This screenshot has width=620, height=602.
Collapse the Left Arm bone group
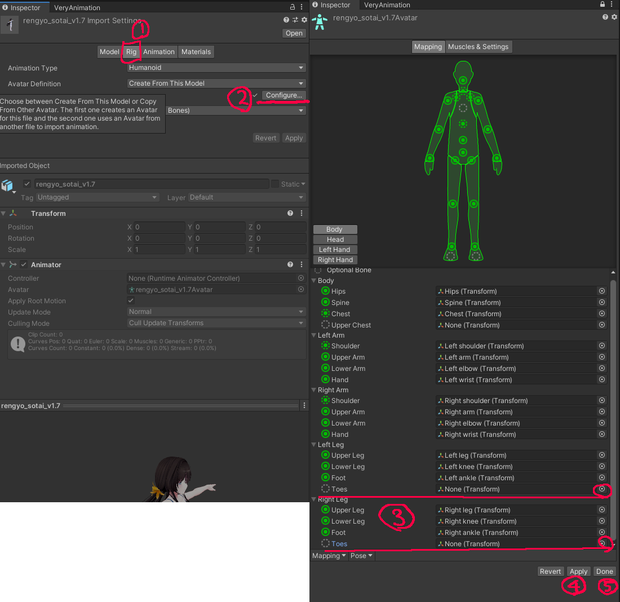[314, 335]
